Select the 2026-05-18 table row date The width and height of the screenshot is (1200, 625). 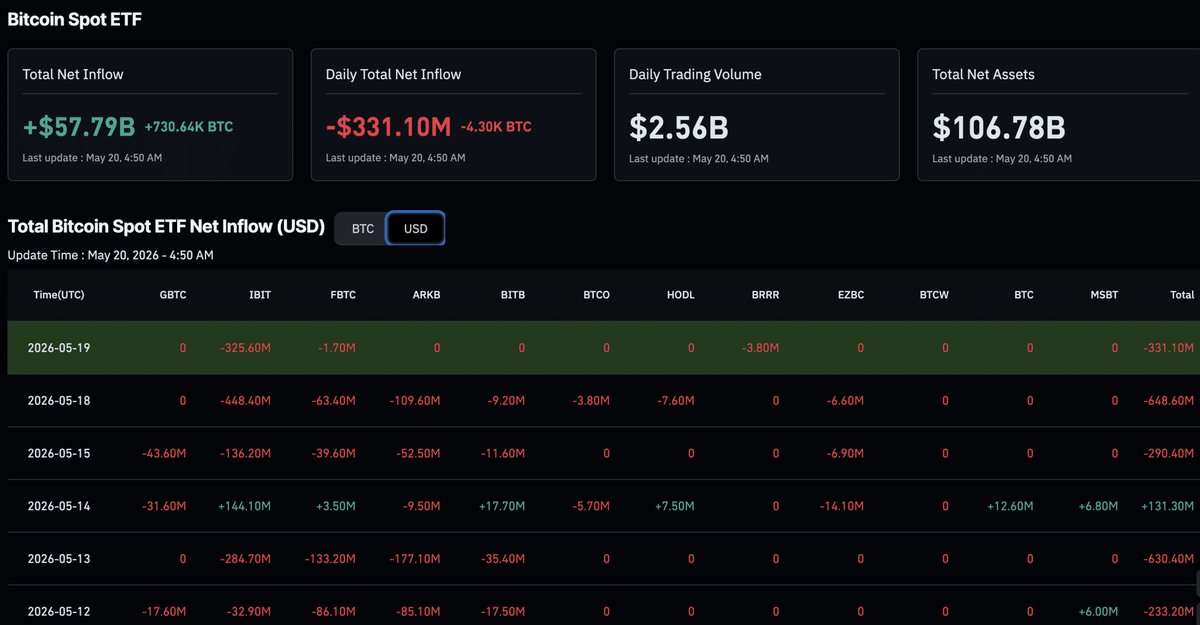point(59,400)
